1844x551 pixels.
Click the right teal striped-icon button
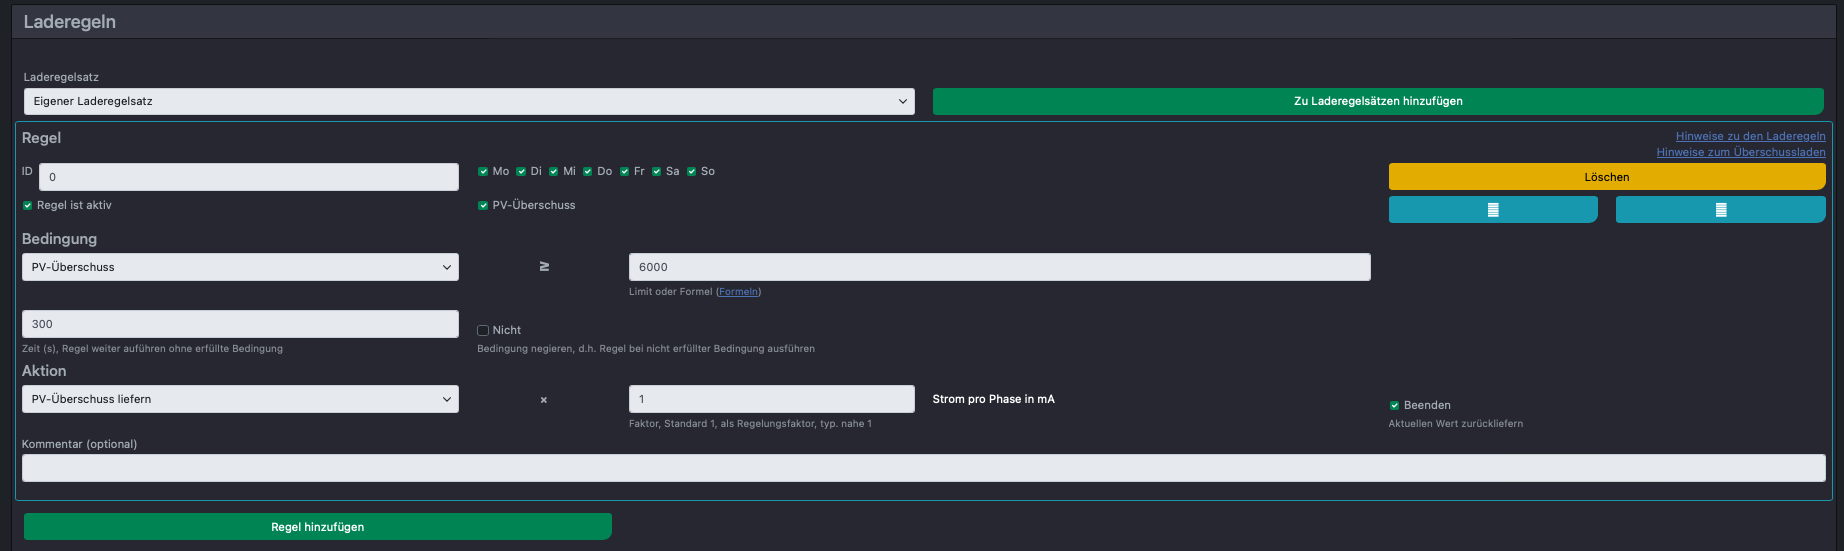coord(1720,209)
